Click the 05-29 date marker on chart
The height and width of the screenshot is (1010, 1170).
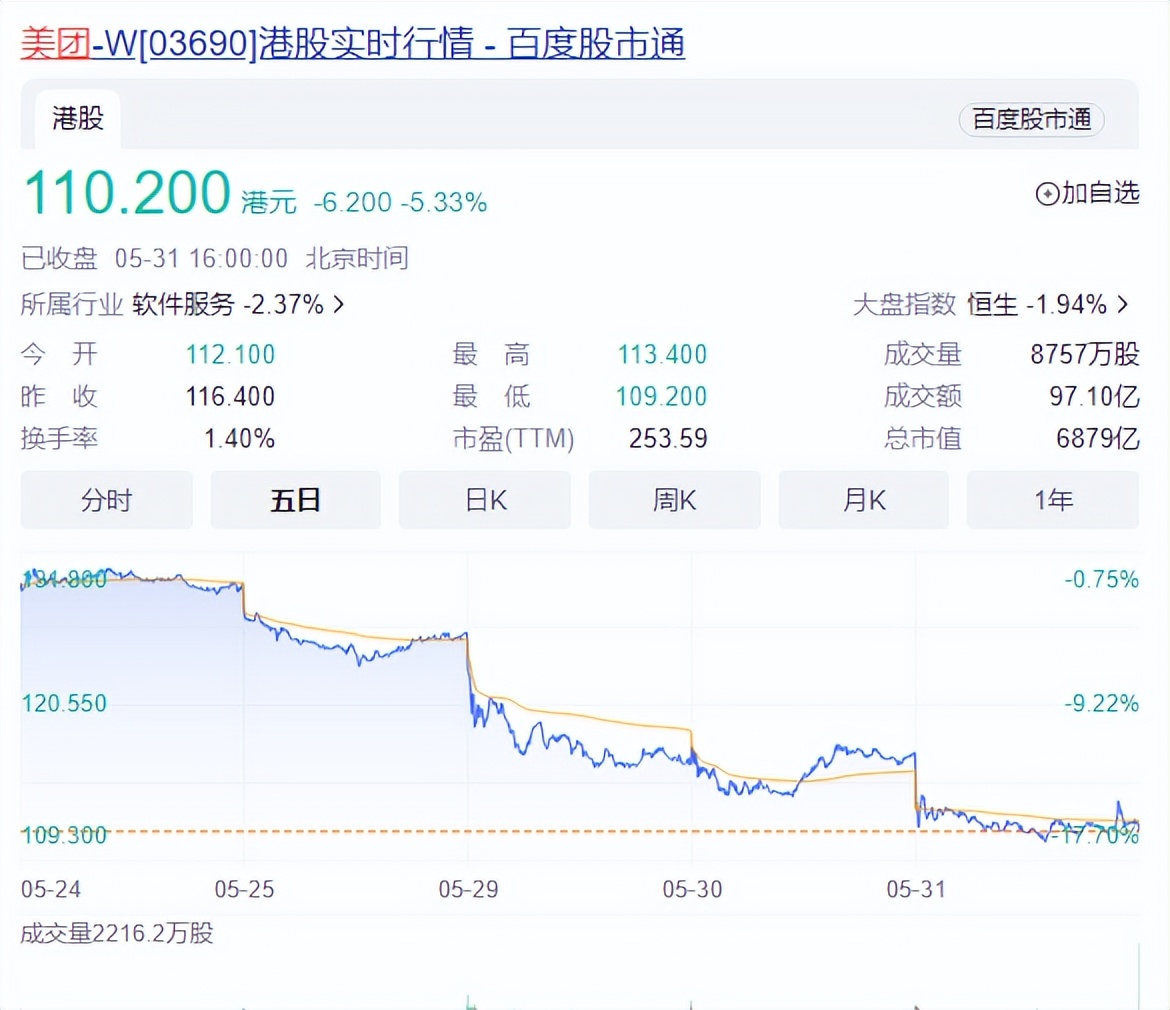click(468, 887)
